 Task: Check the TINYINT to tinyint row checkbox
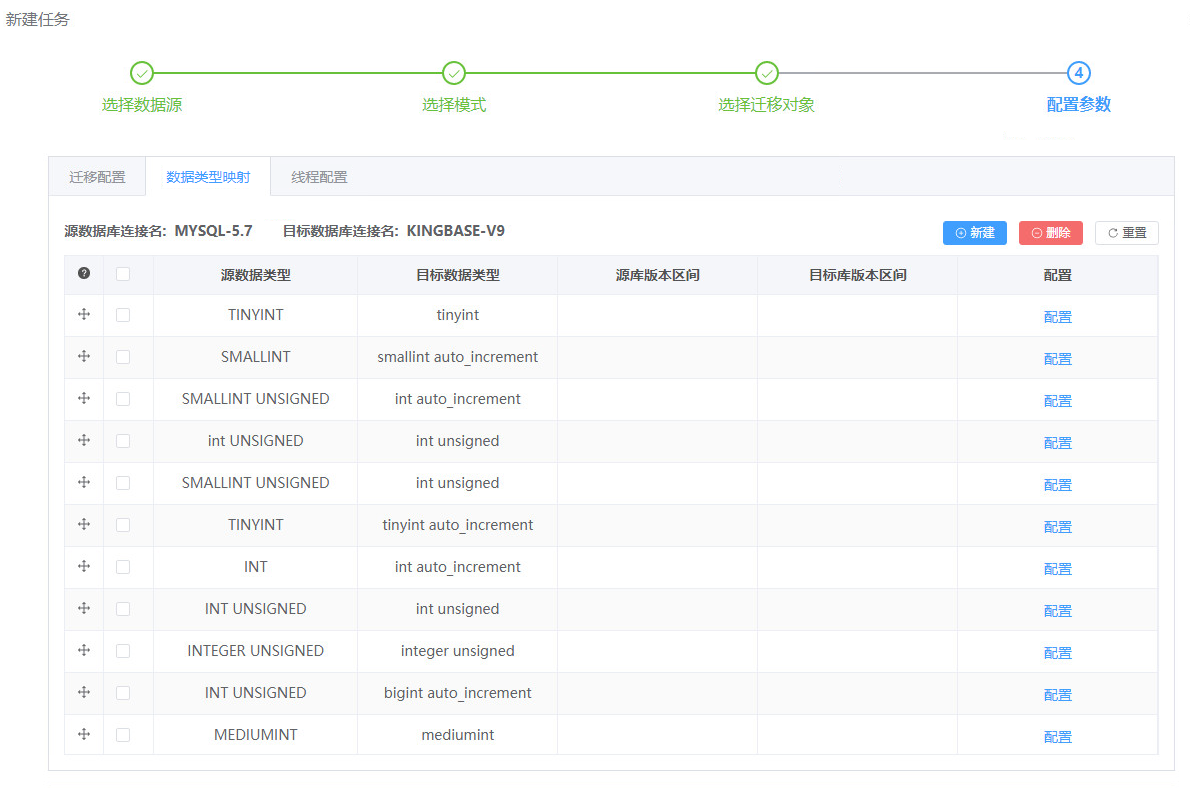(123, 315)
